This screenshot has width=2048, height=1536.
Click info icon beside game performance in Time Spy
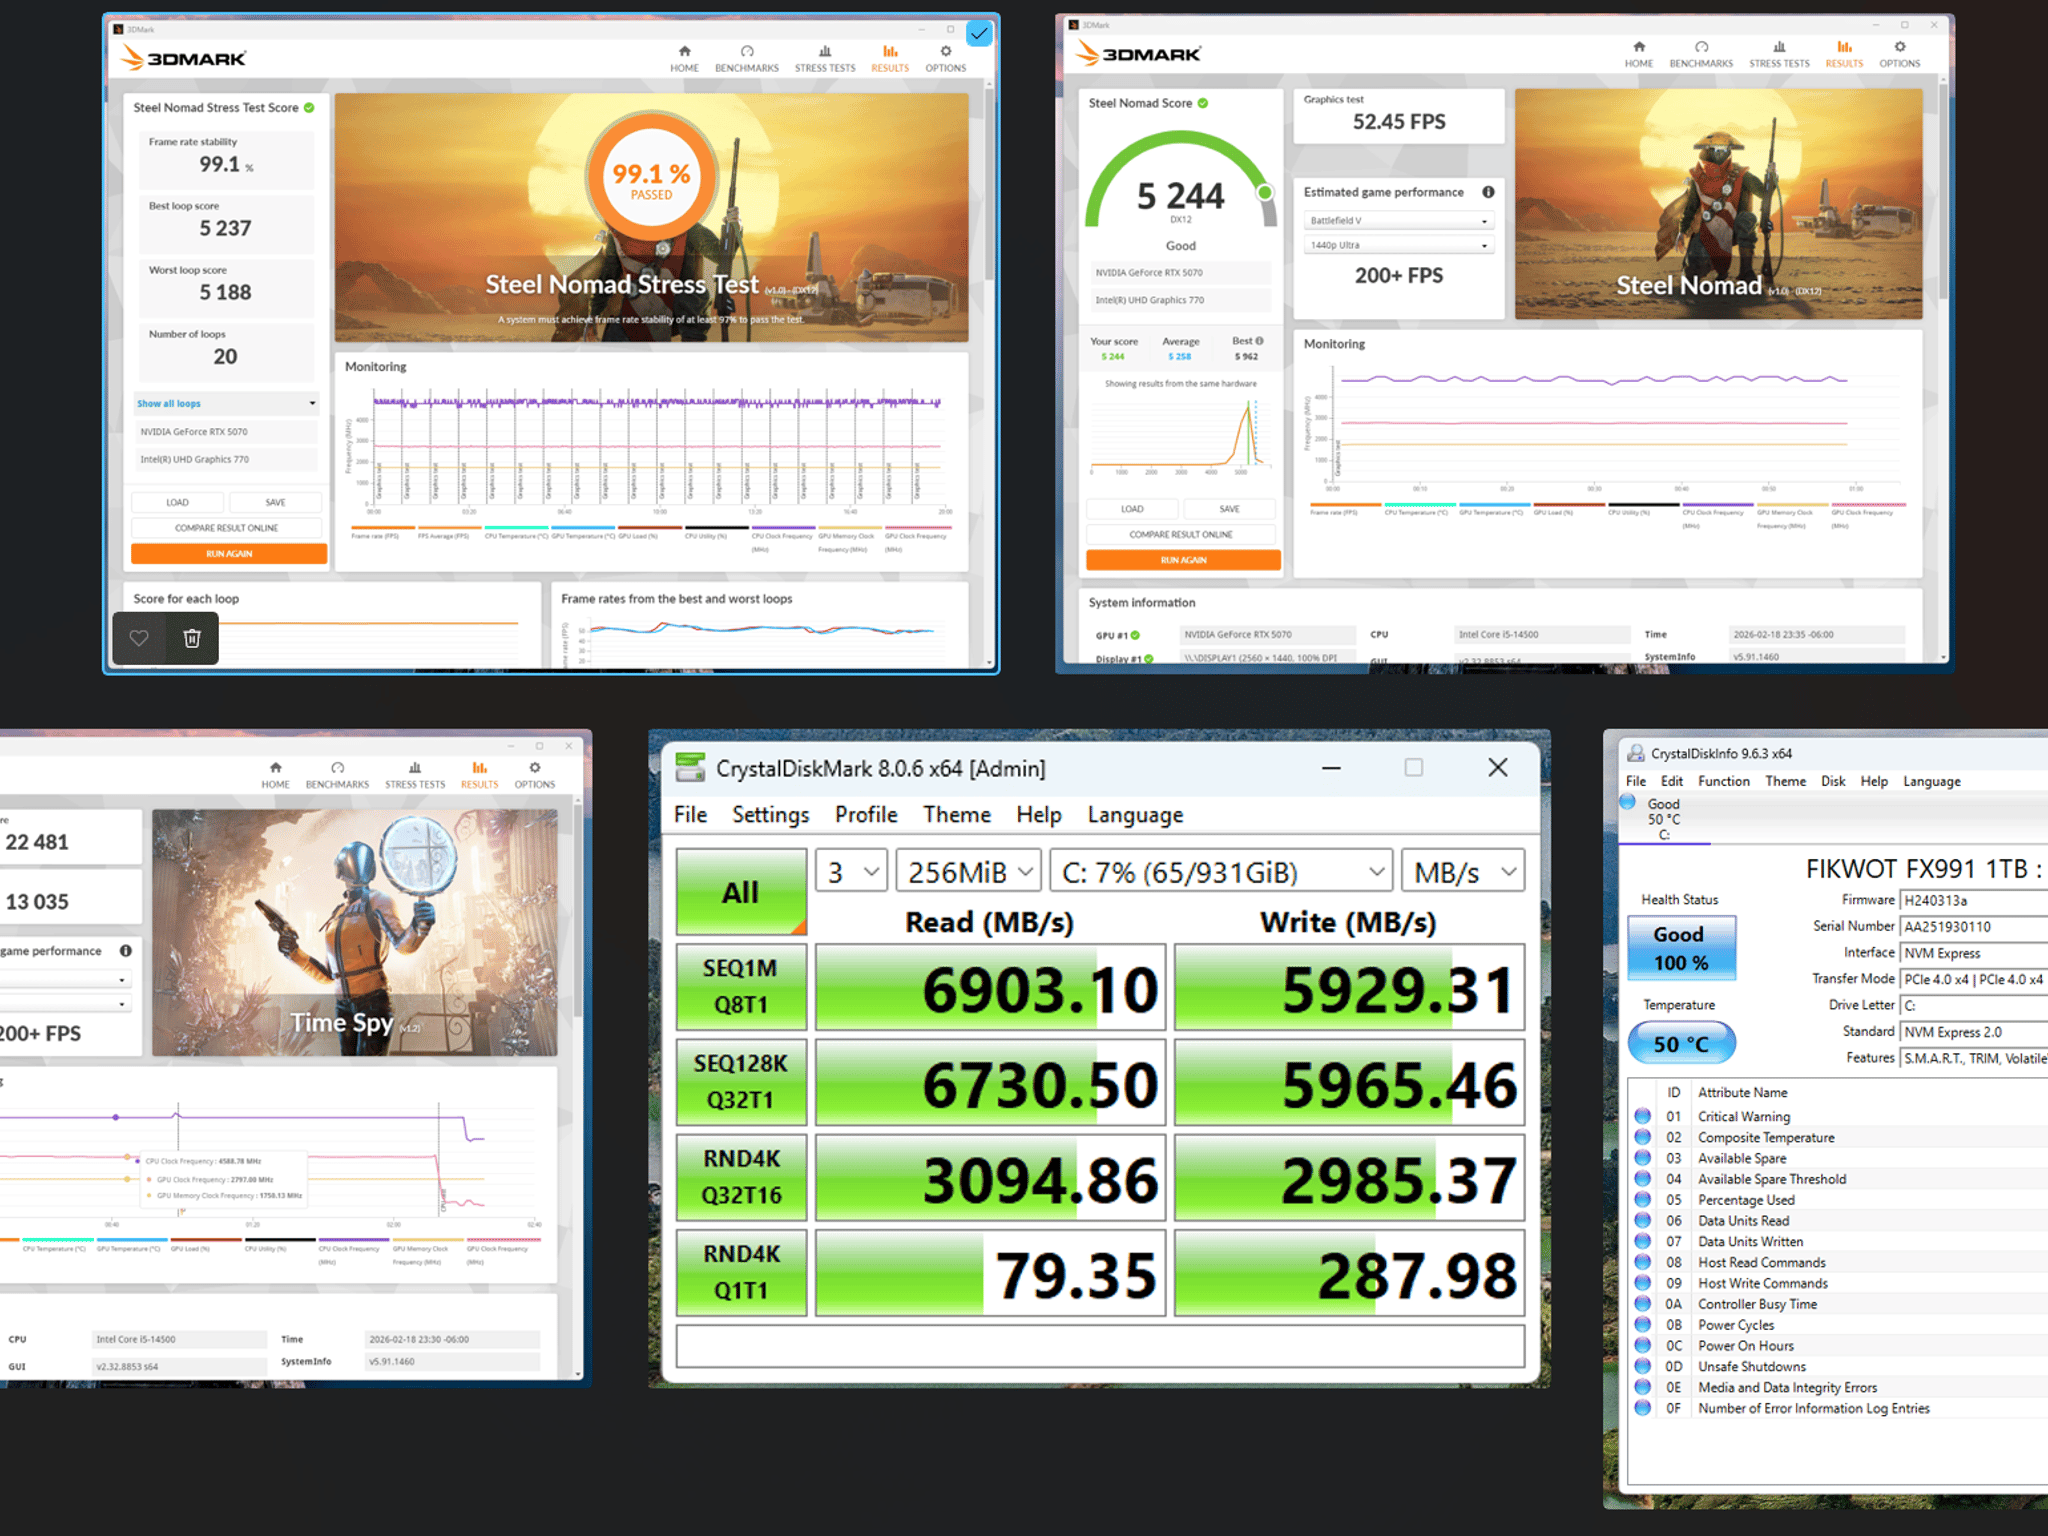126,951
